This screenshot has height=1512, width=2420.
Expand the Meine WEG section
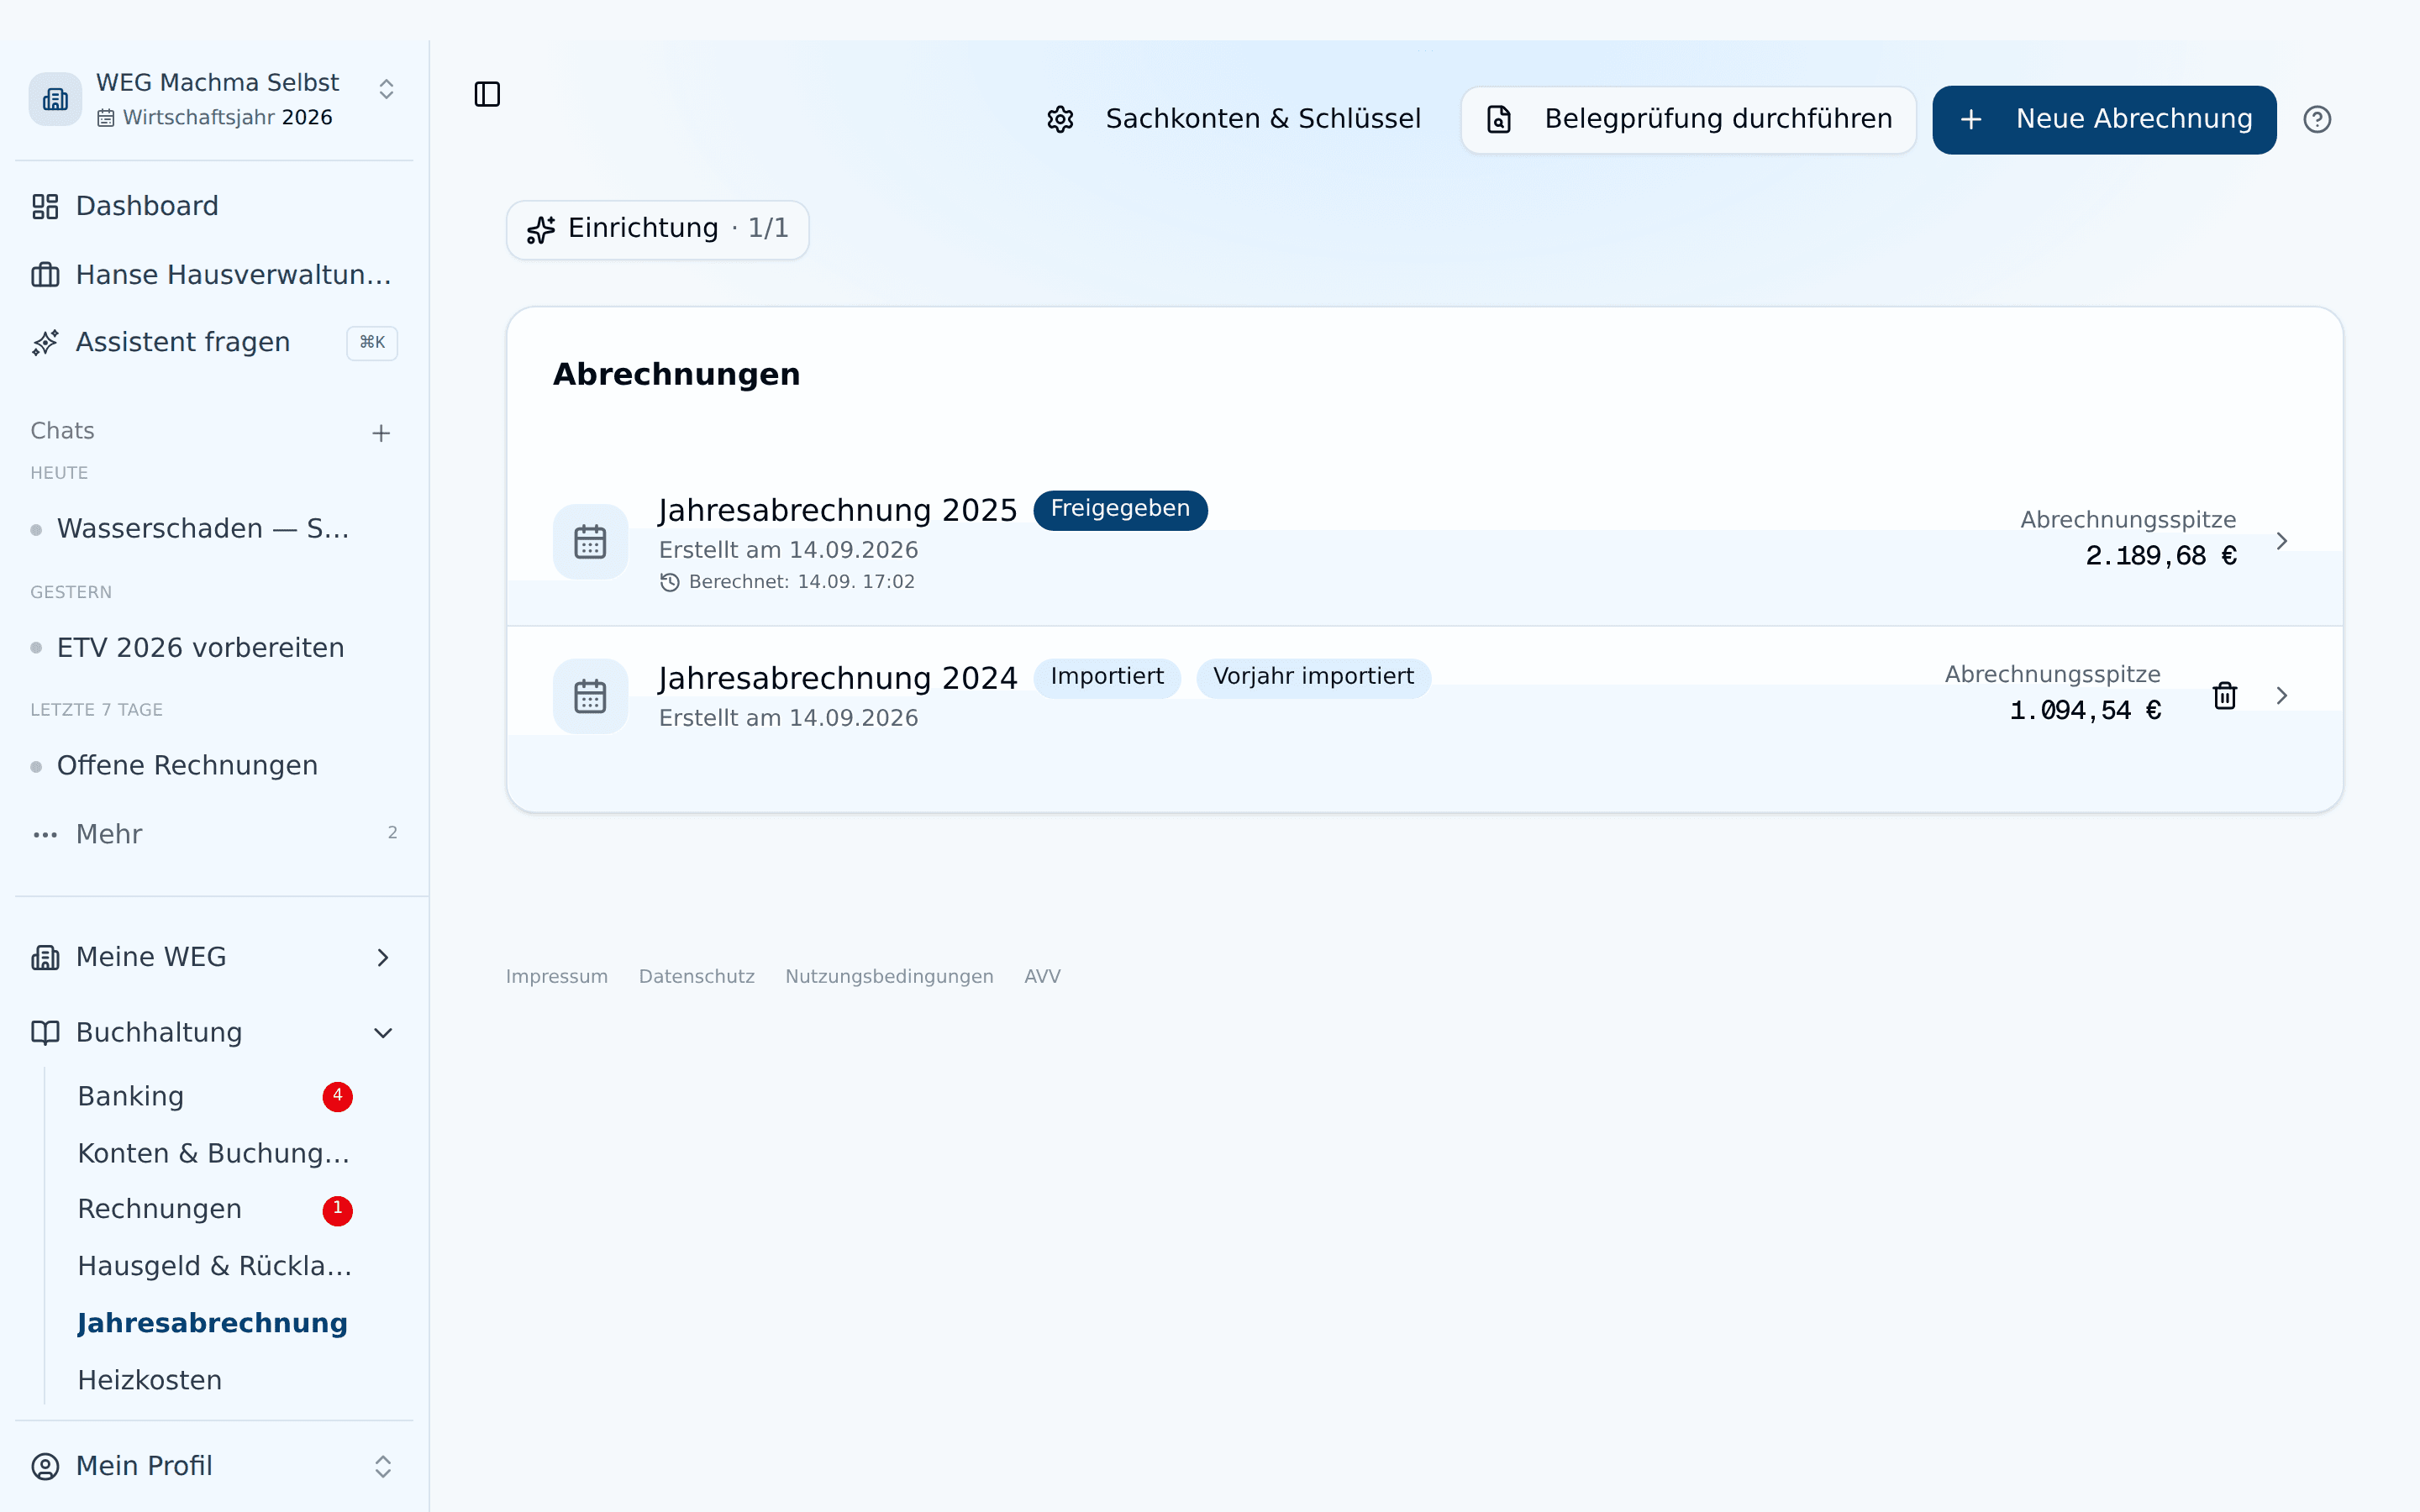click(214, 957)
